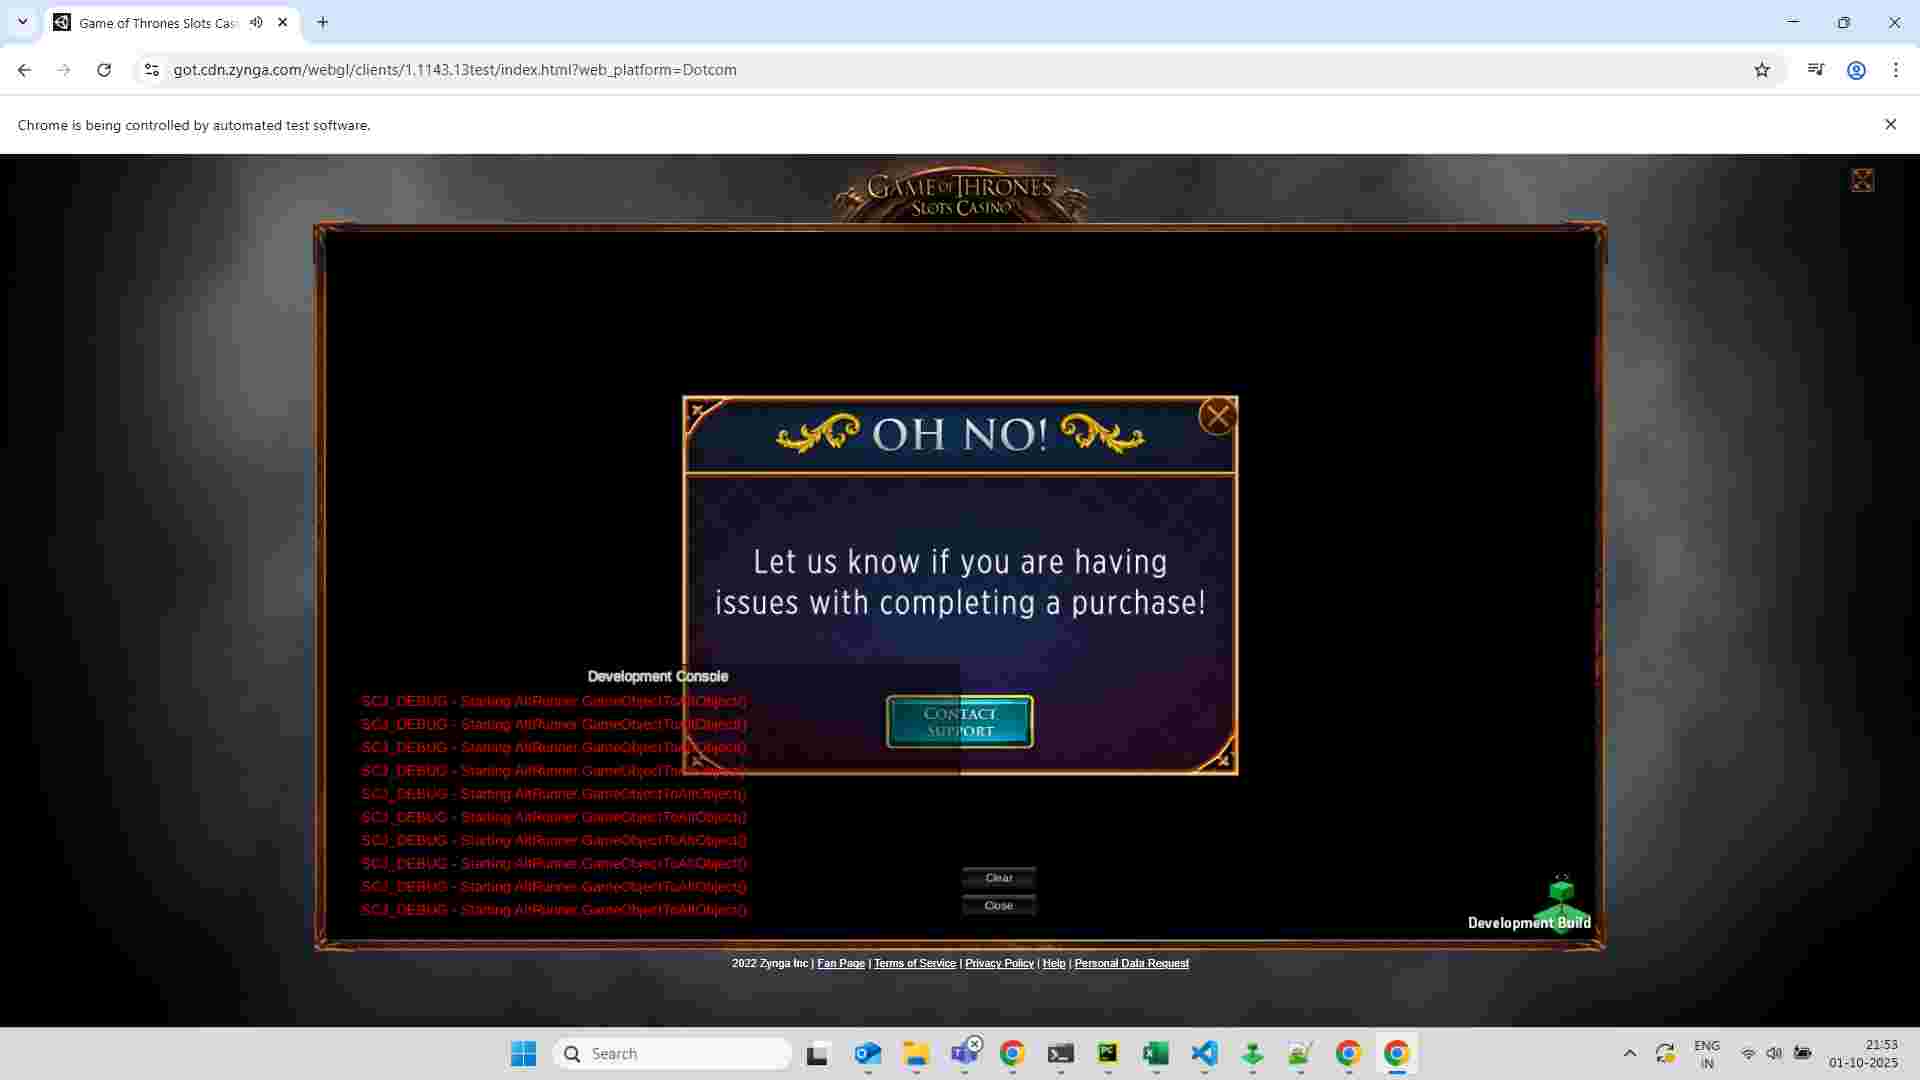Open the media control icon in toolbar
This screenshot has height=1080, width=1920.
(1815, 70)
